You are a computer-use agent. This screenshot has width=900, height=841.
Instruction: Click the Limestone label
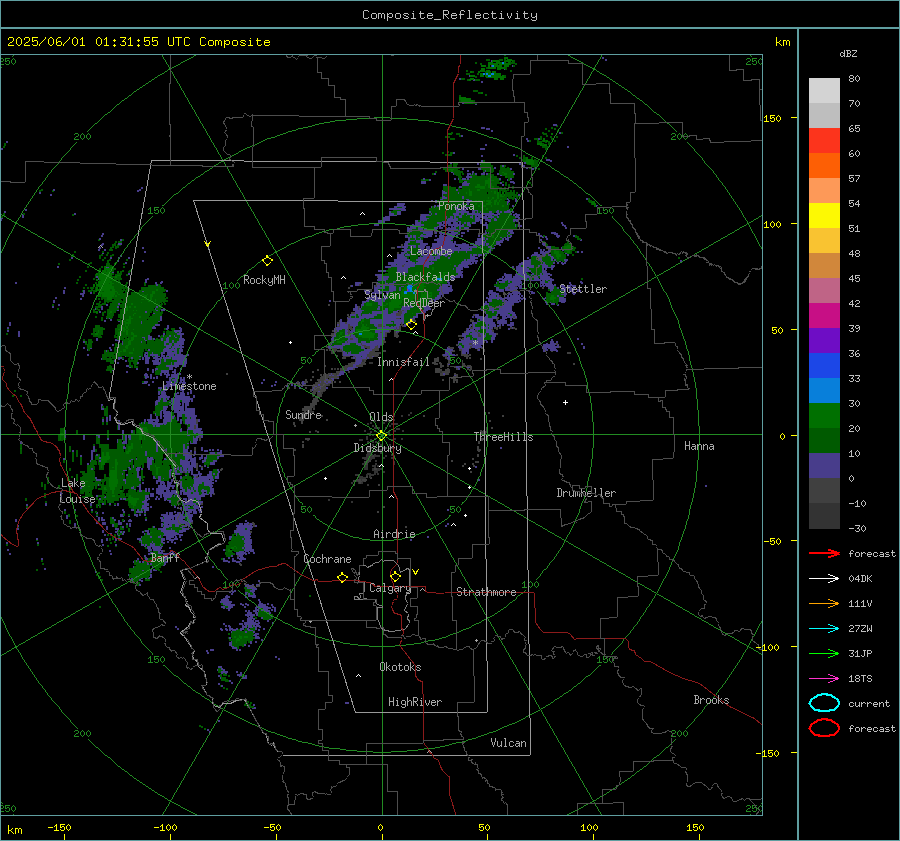click(x=189, y=386)
